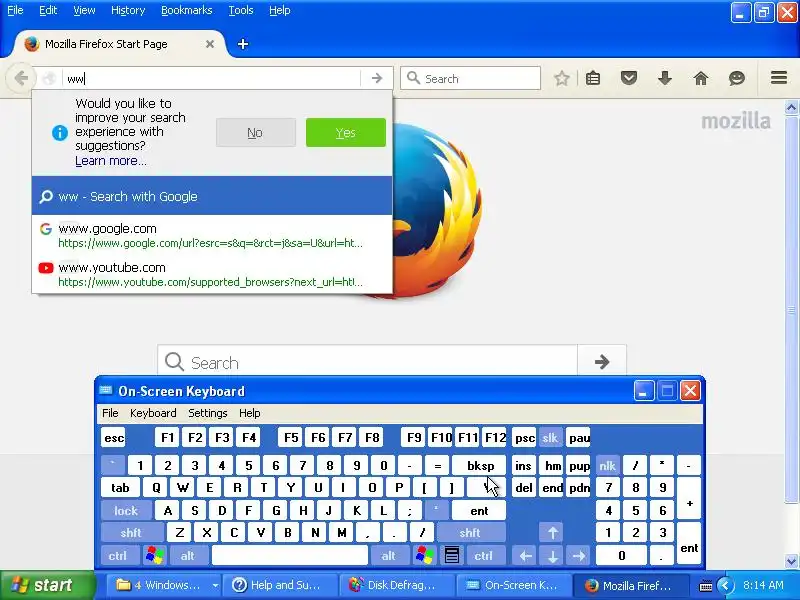Open the Firefox Bookmarks menu
800x600 pixels.
coord(186,10)
